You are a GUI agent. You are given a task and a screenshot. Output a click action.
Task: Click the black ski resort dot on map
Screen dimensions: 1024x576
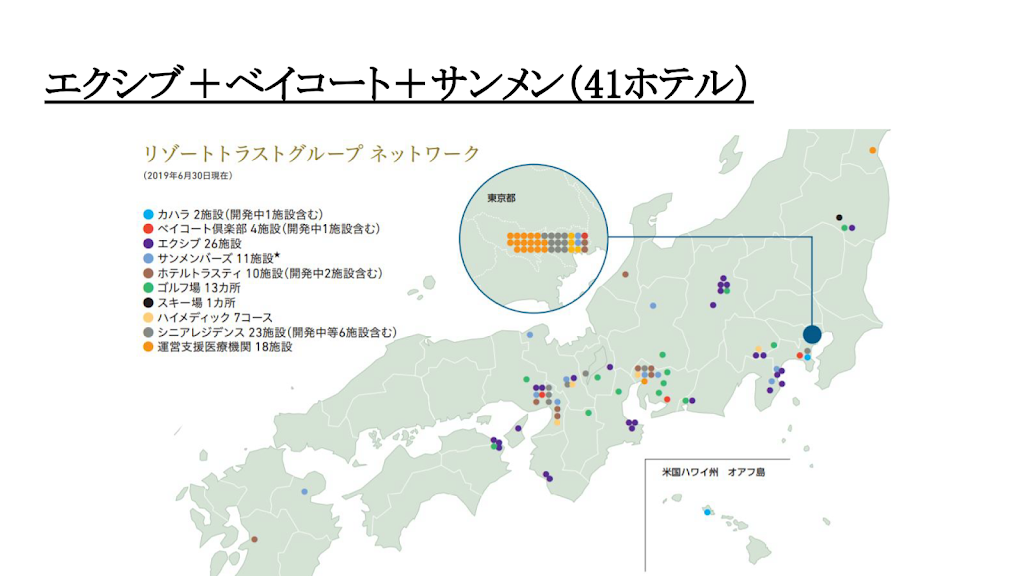839,217
